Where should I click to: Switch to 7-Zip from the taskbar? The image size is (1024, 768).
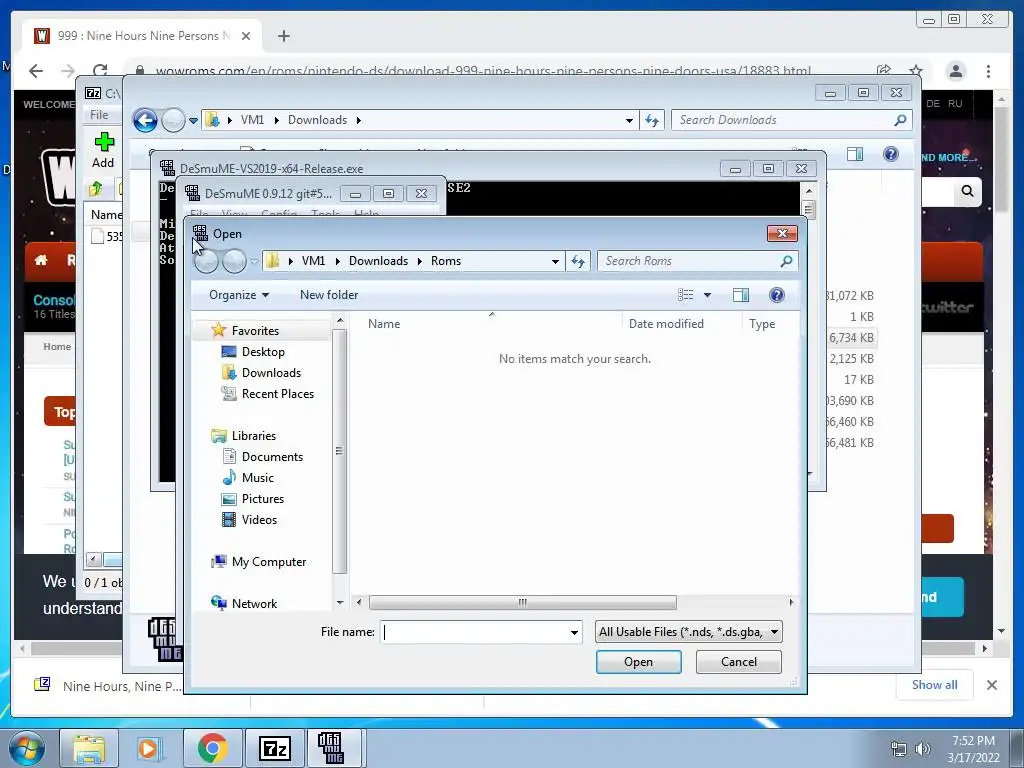click(274, 748)
